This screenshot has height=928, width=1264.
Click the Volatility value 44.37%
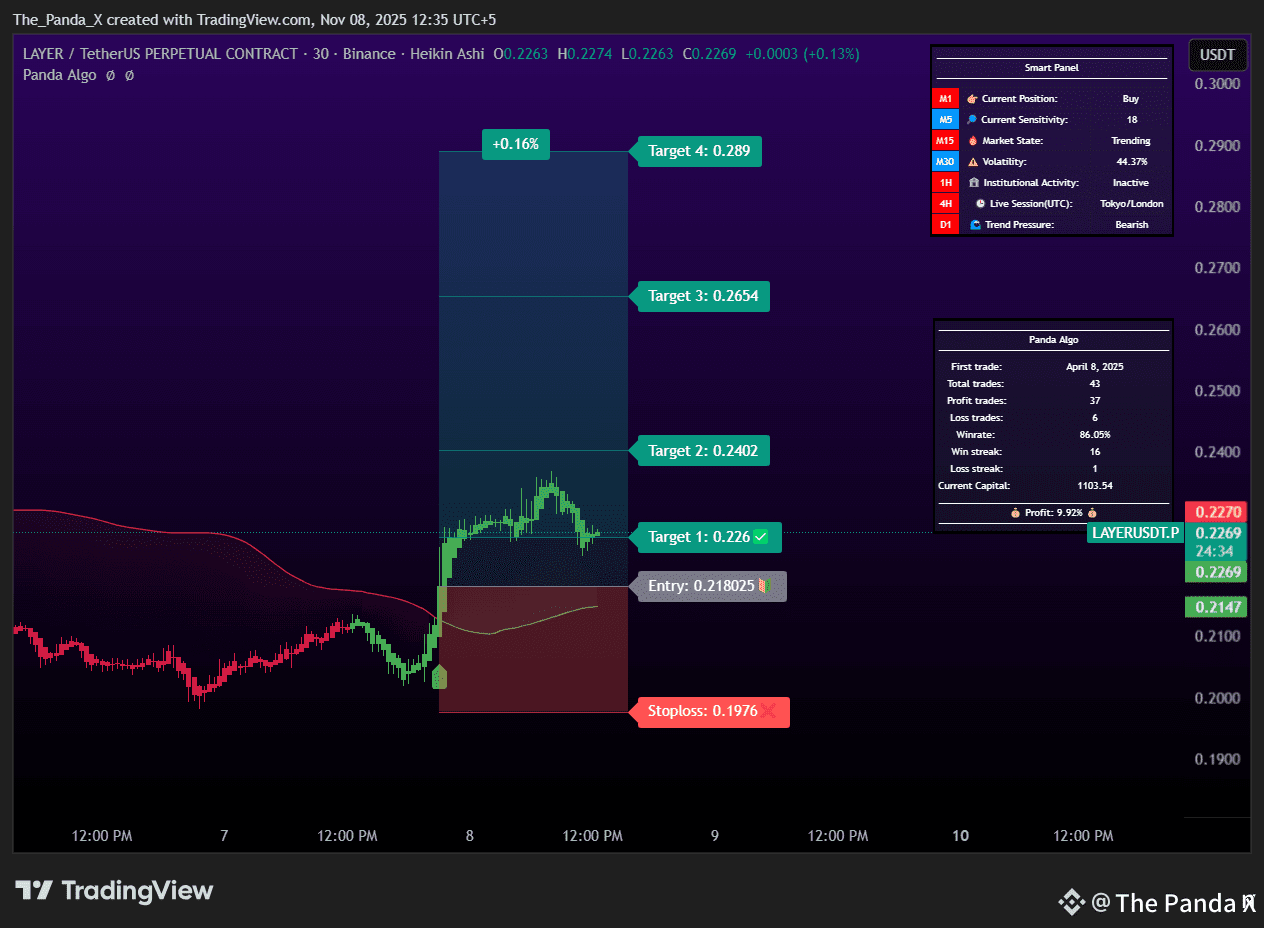click(1131, 162)
